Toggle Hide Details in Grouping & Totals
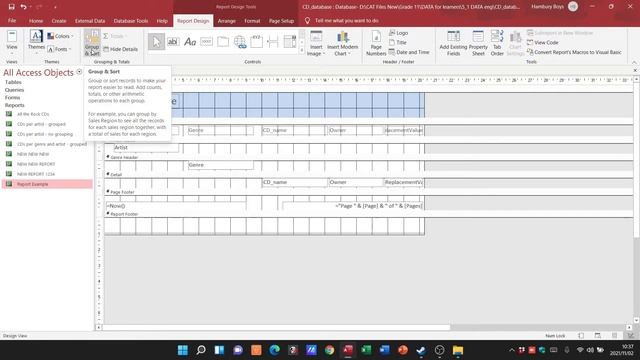The width and height of the screenshot is (640, 360). pos(120,49)
